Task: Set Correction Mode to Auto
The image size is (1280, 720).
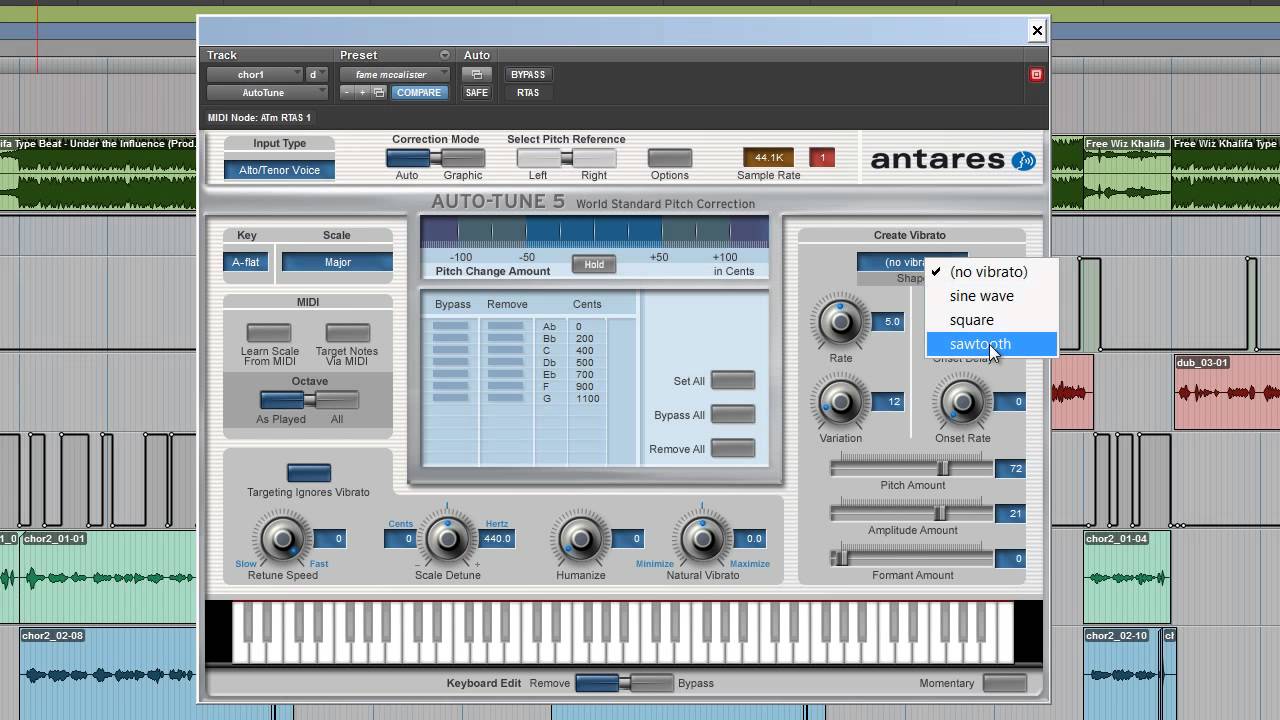Action: click(408, 158)
